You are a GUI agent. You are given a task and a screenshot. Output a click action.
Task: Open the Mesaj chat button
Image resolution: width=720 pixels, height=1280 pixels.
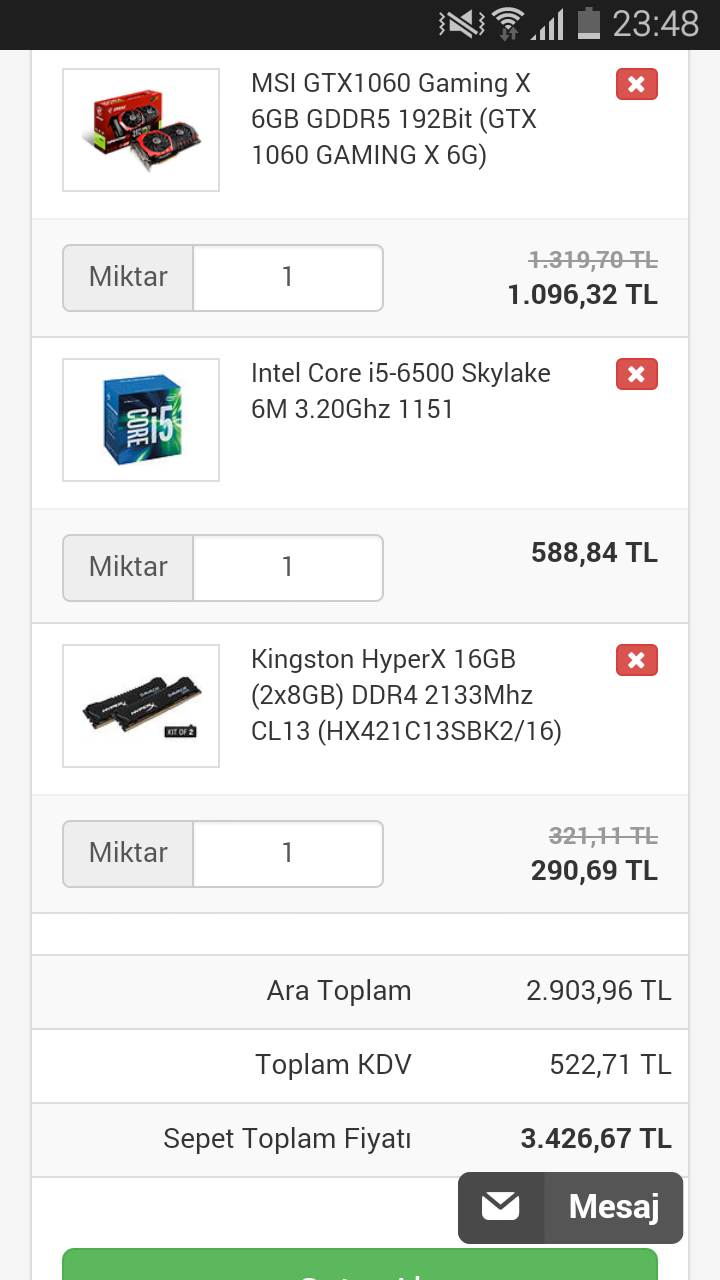pyautogui.click(x=613, y=1207)
